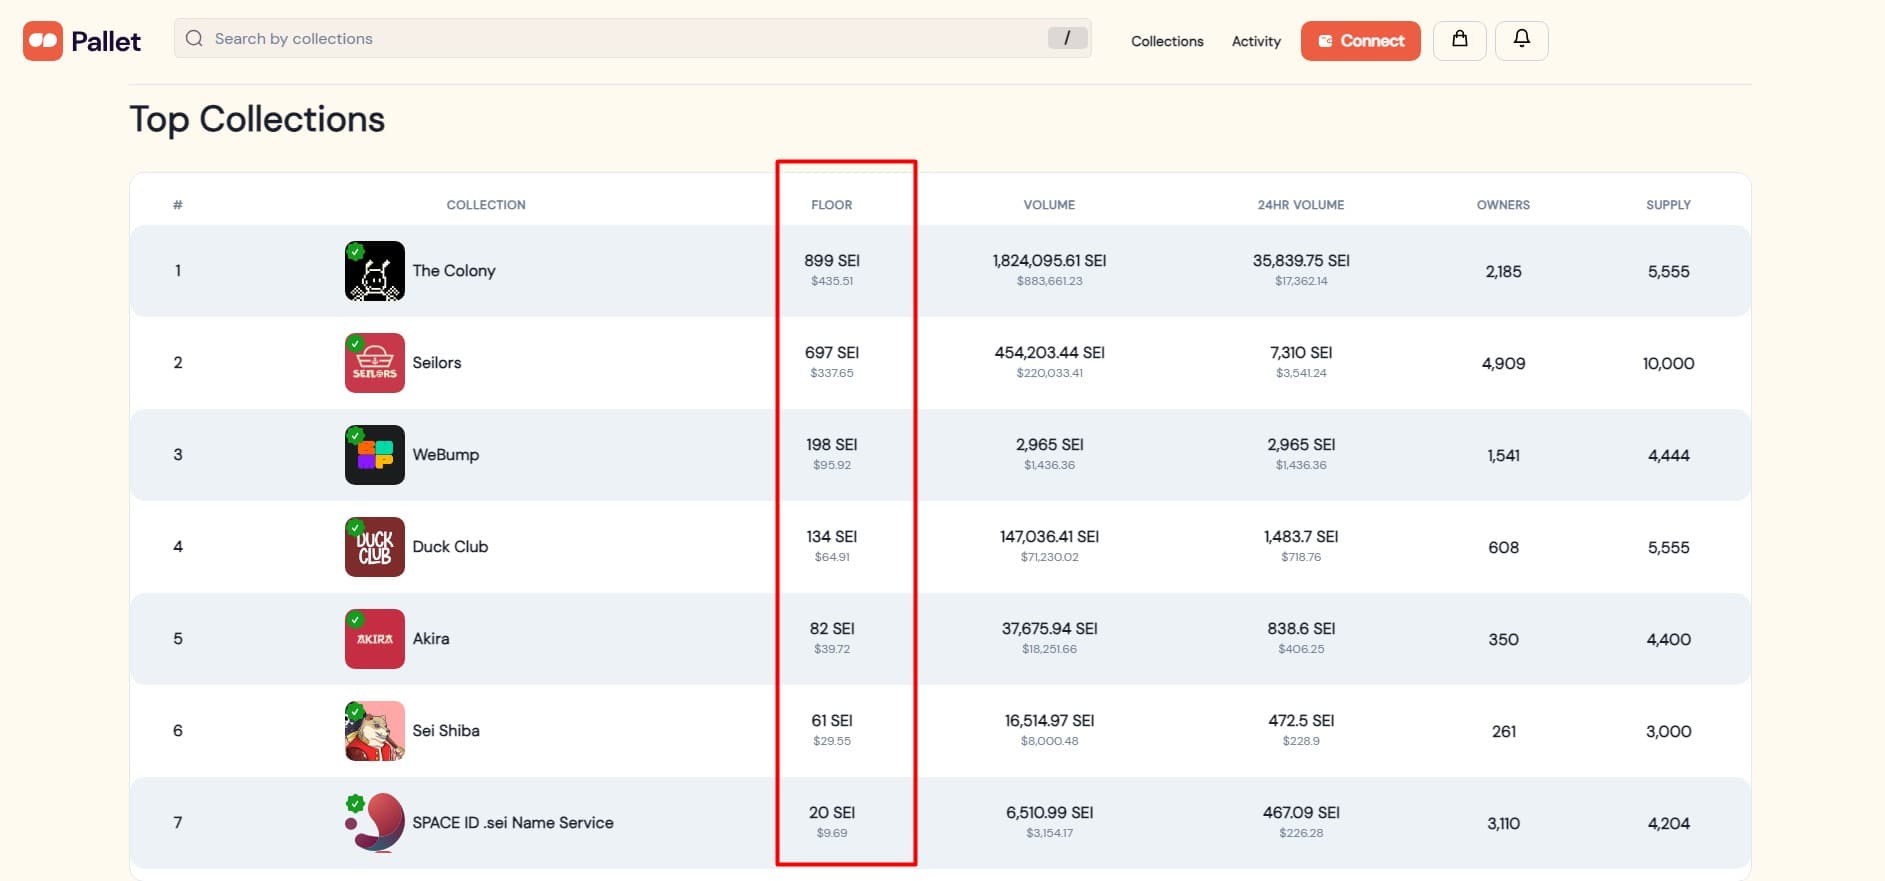Screen dimensions: 1885x881
Task: Click the 198 SEI floor price
Action: pos(832,445)
